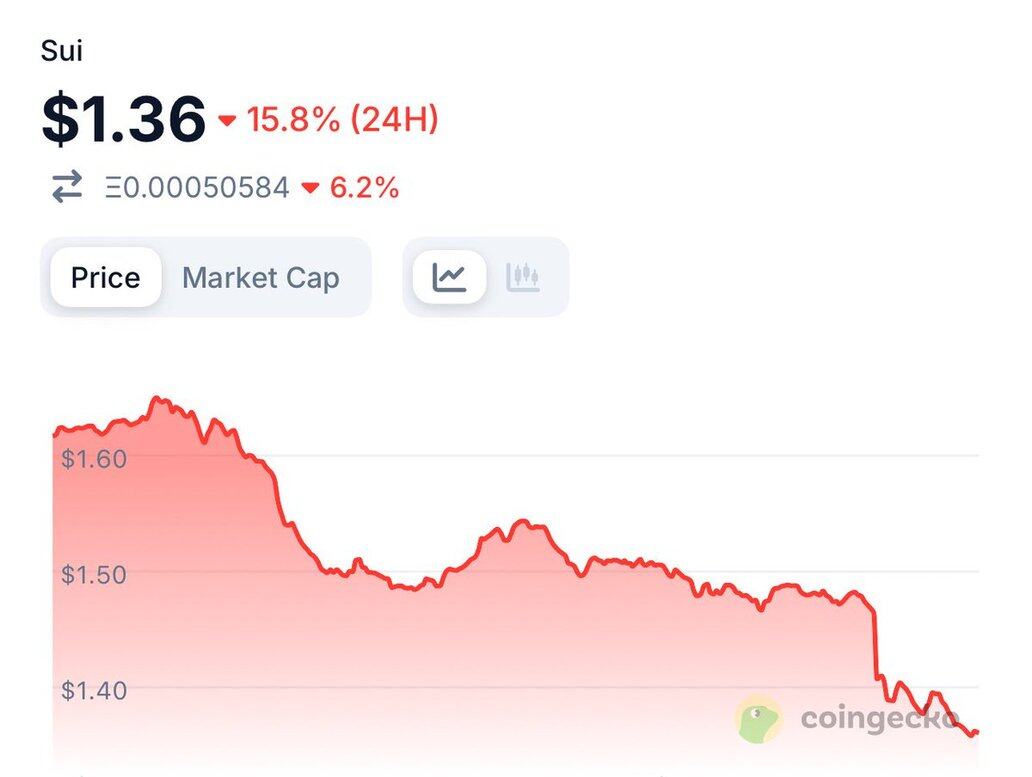Click the 0.00050584 ETH price value
Screen dimensions: 1032x777
[198, 187]
